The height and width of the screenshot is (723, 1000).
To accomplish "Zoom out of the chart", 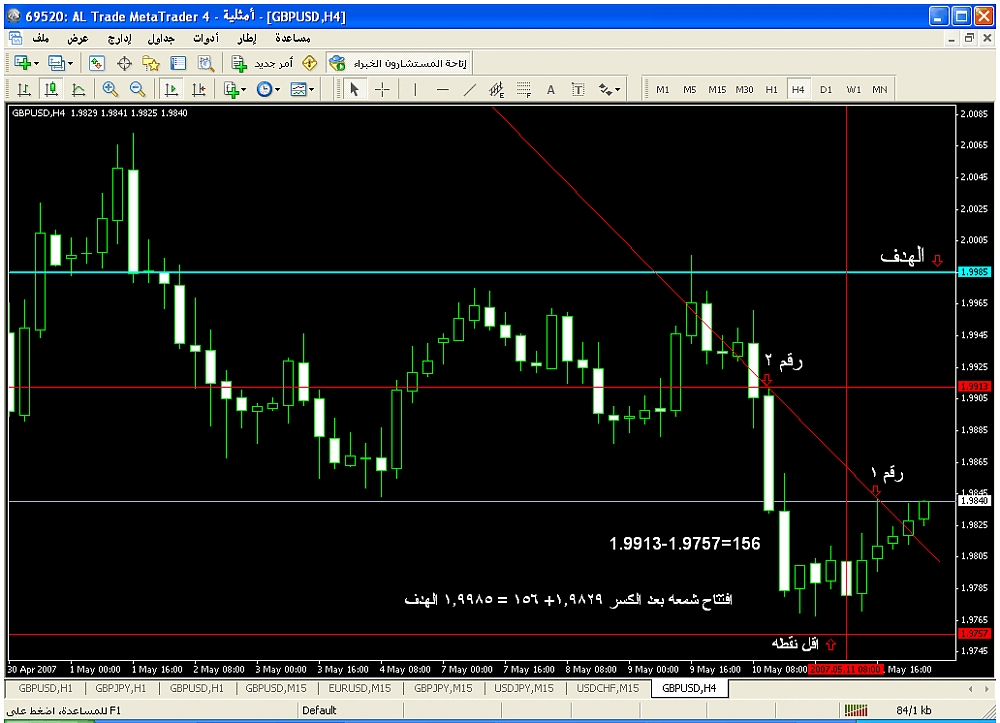I will [137, 89].
